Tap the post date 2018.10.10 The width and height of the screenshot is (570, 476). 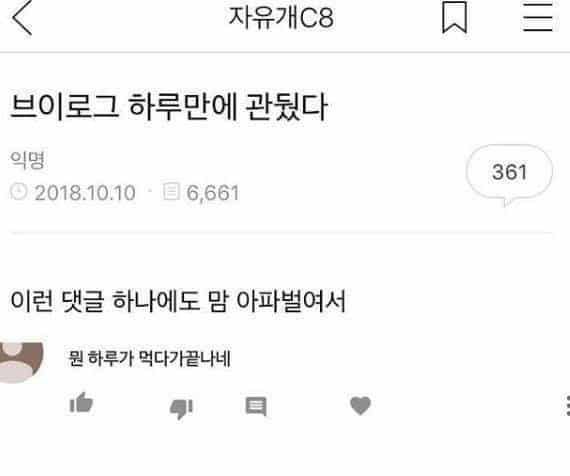click(85, 192)
